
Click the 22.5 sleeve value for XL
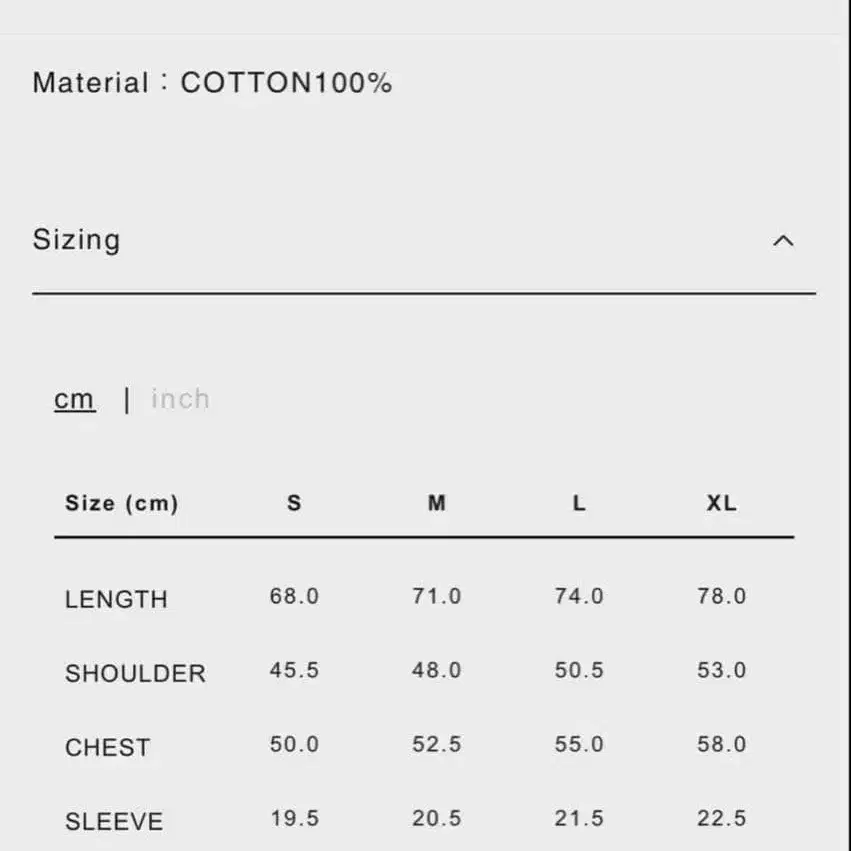click(x=721, y=818)
